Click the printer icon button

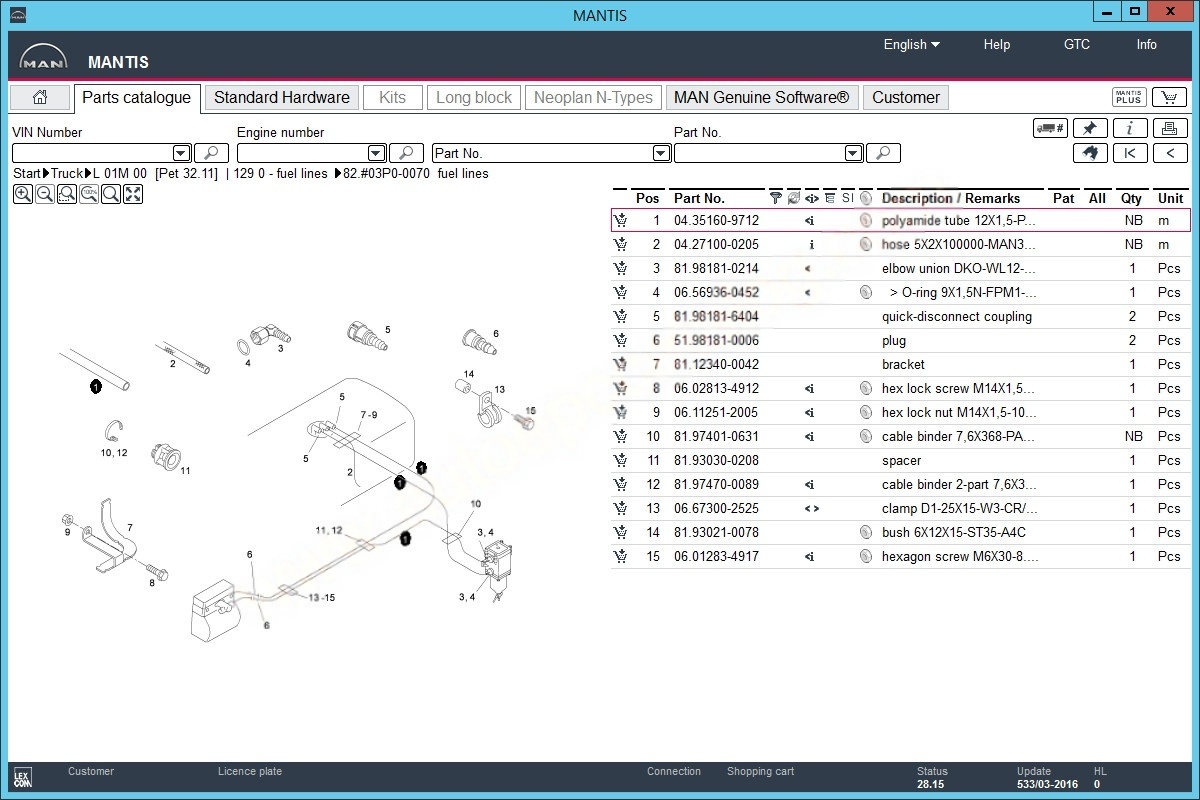click(x=1169, y=128)
